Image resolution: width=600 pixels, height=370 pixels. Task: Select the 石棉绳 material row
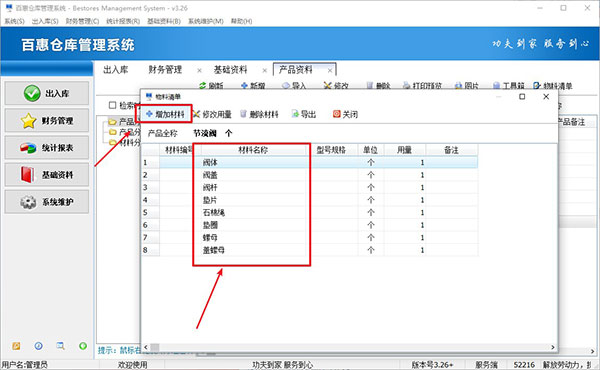[310, 212]
